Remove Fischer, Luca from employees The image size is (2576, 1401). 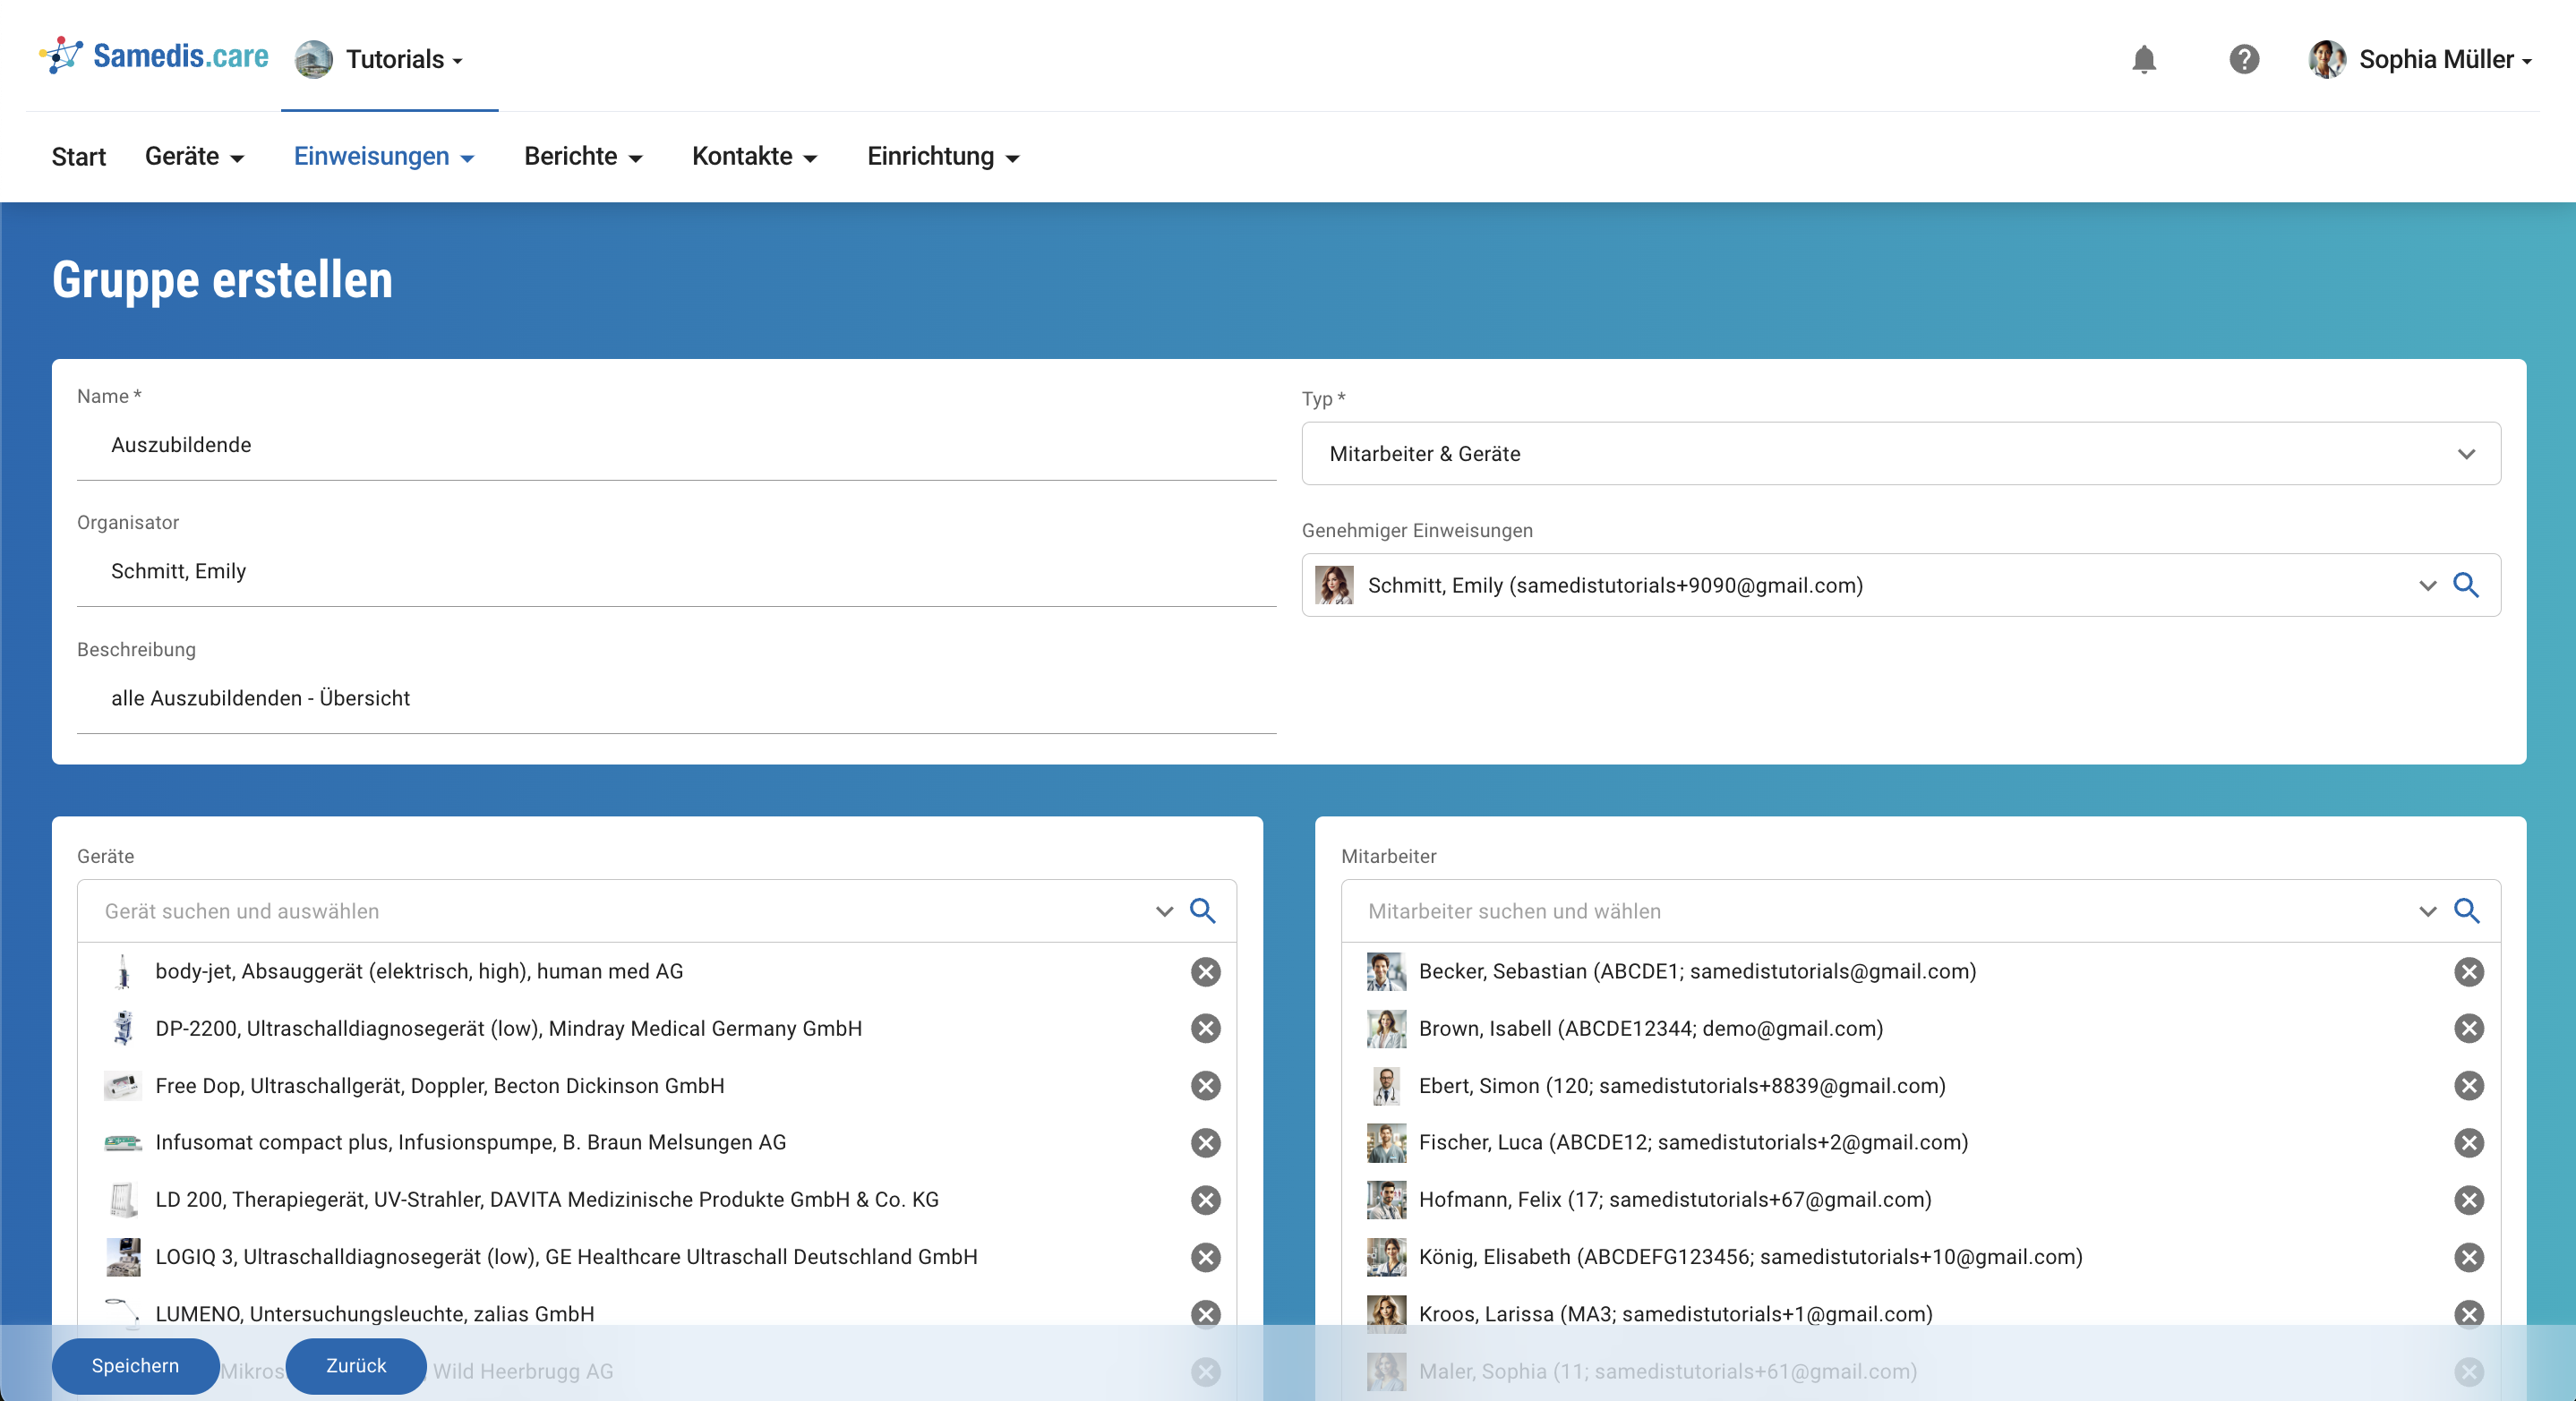coord(2469,1143)
